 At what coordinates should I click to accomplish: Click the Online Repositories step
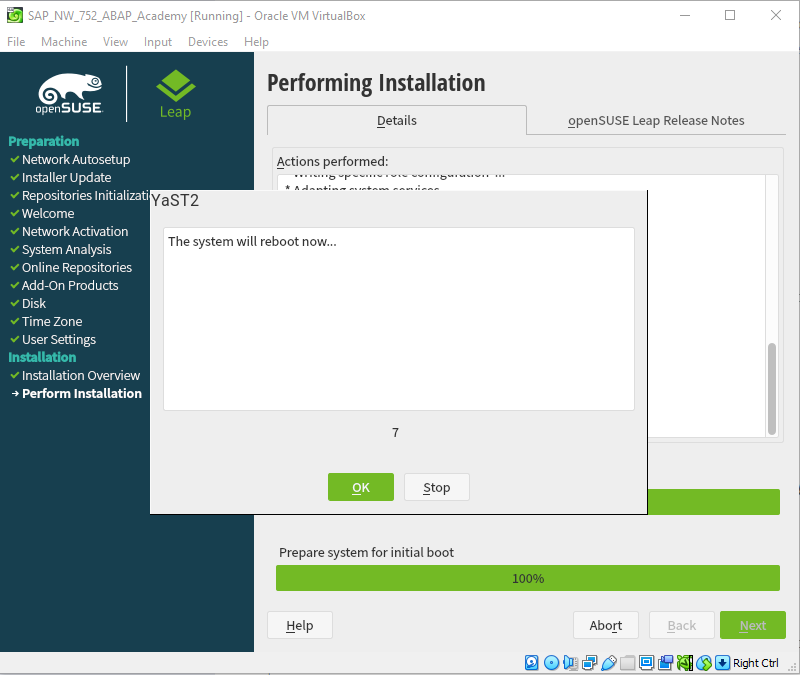[77, 267]
